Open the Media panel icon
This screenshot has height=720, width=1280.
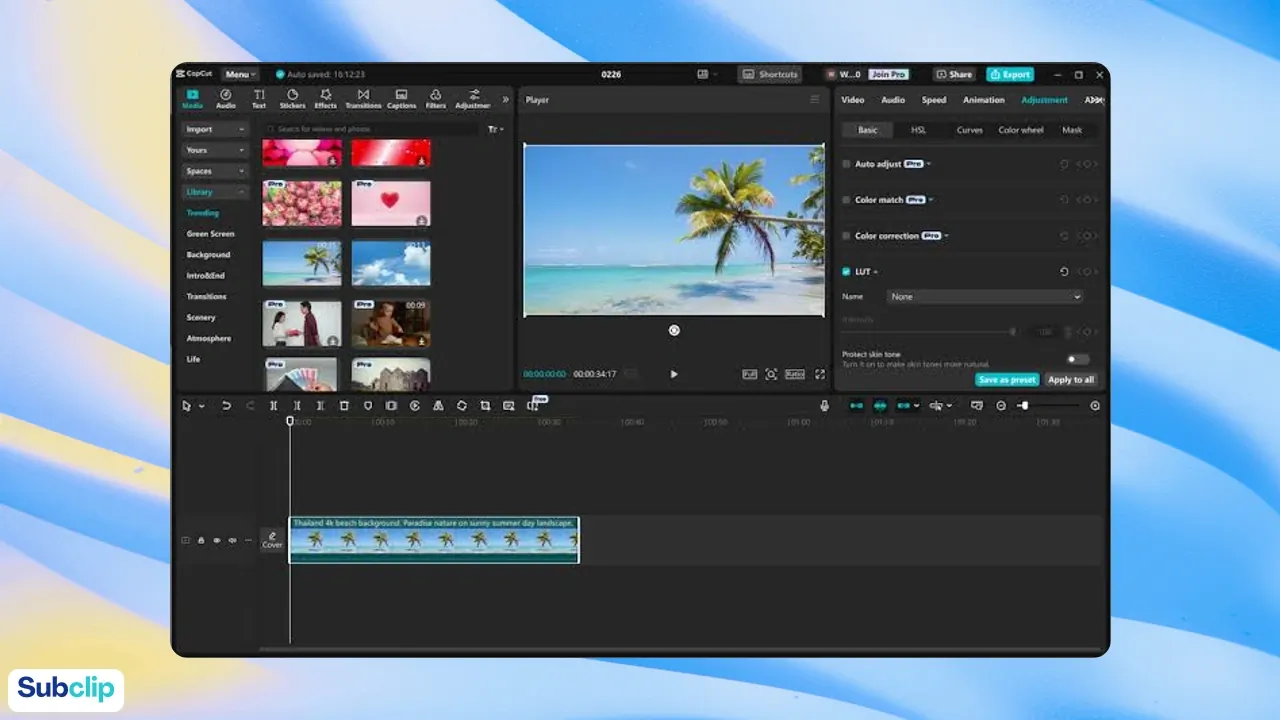pos(192,99)
